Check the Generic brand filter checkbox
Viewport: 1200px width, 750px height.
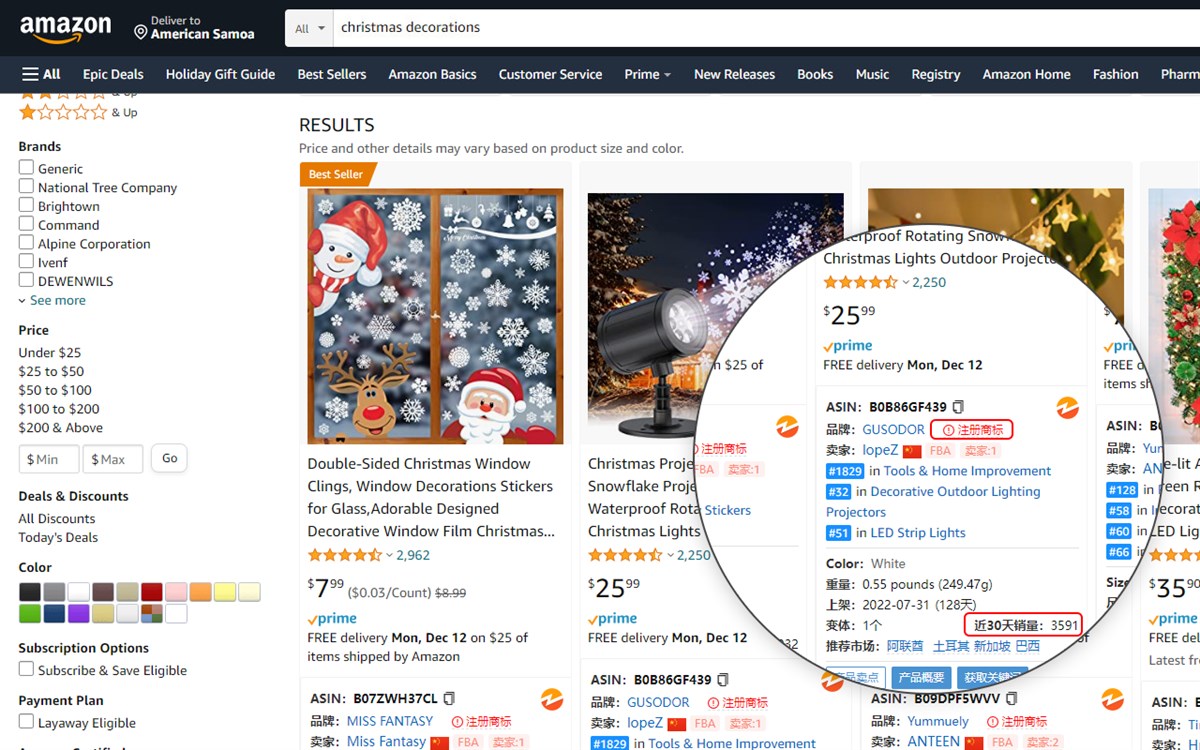coord(28,168)
